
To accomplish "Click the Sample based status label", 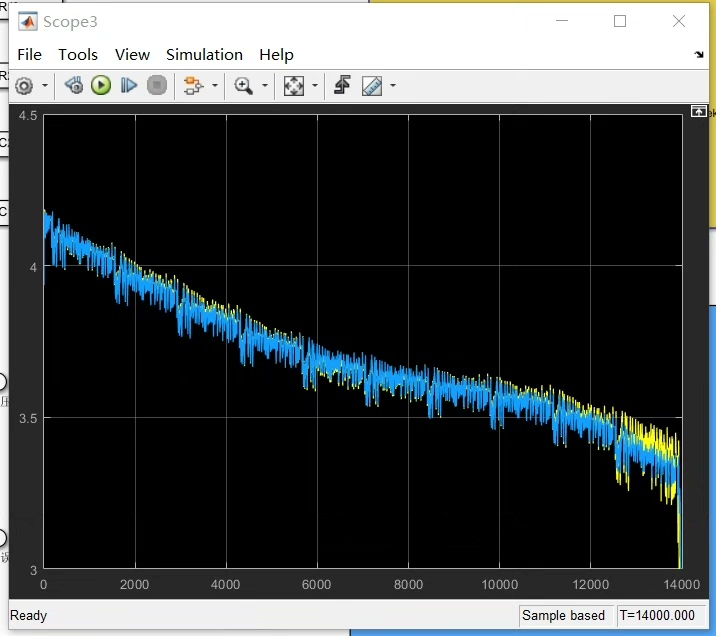I will point(563,615).
